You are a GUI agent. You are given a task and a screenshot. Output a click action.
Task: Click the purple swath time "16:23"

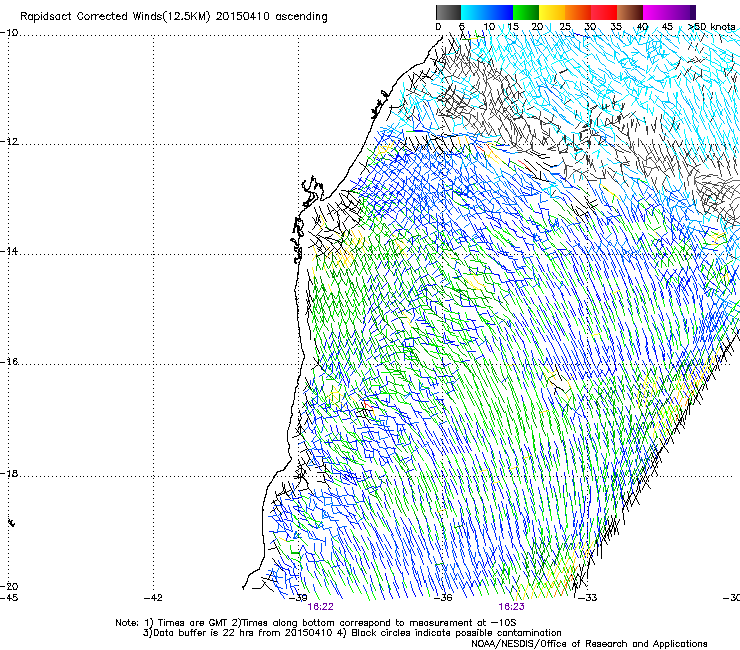point(512,607)
